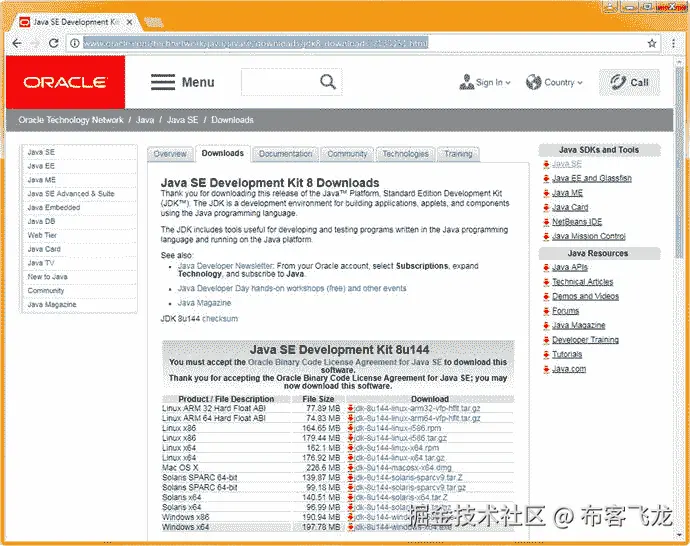This screenshot has width=690, height=546.
Task: Switch to the Overview tab
Action: click(x=170, y=154)
